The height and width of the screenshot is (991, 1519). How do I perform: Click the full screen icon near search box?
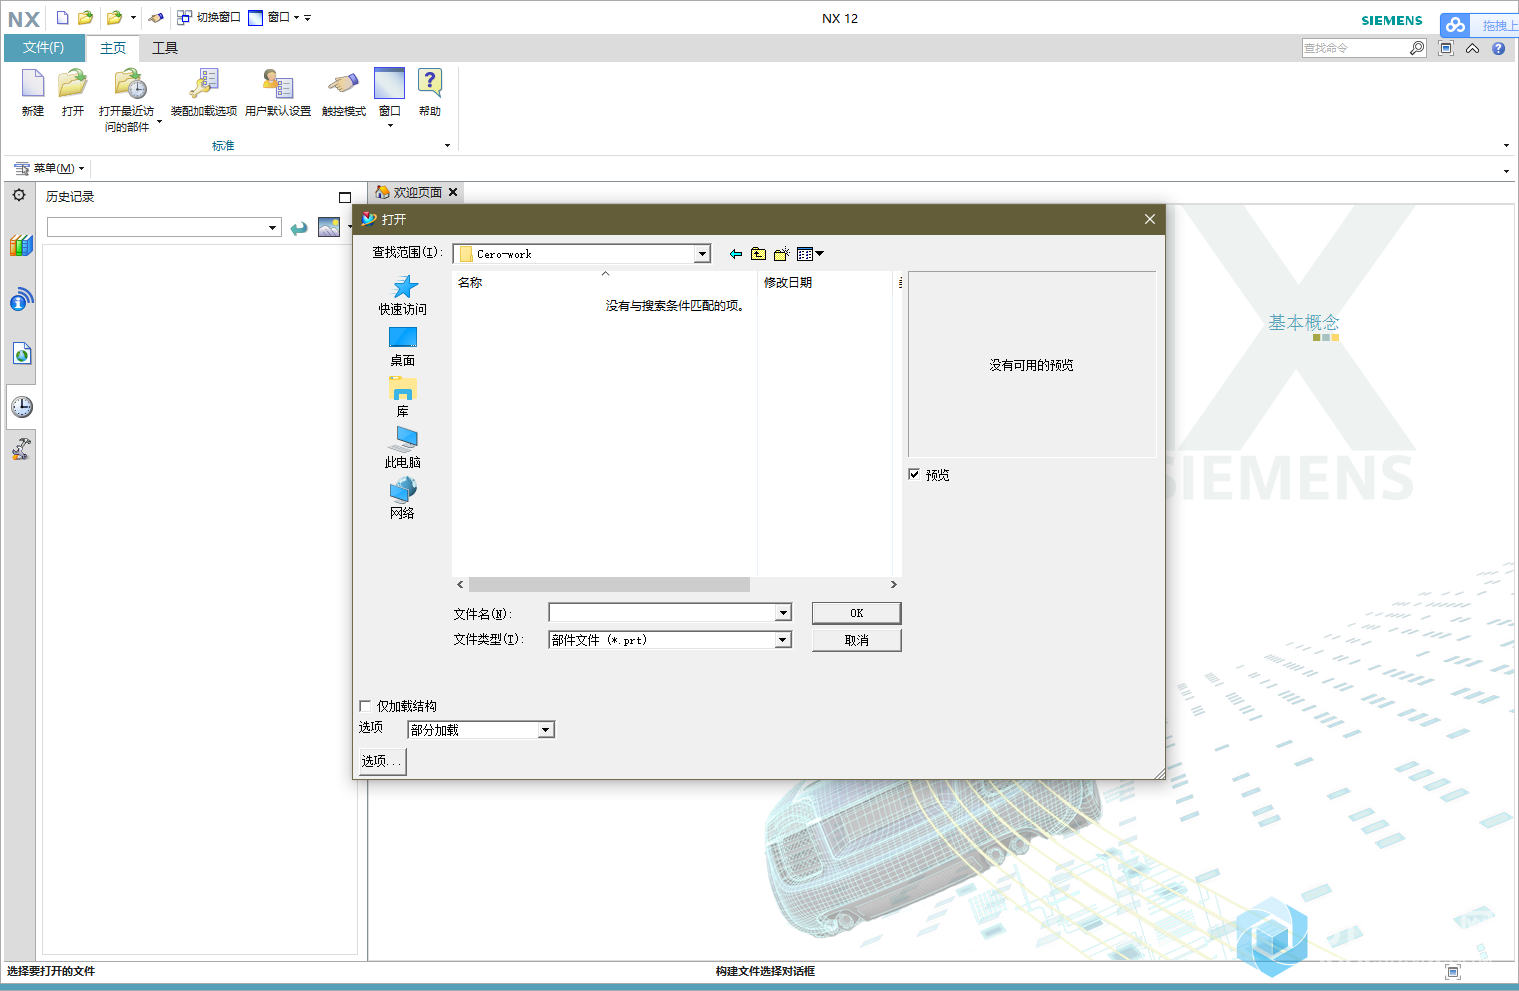(x=1446, y=48)
